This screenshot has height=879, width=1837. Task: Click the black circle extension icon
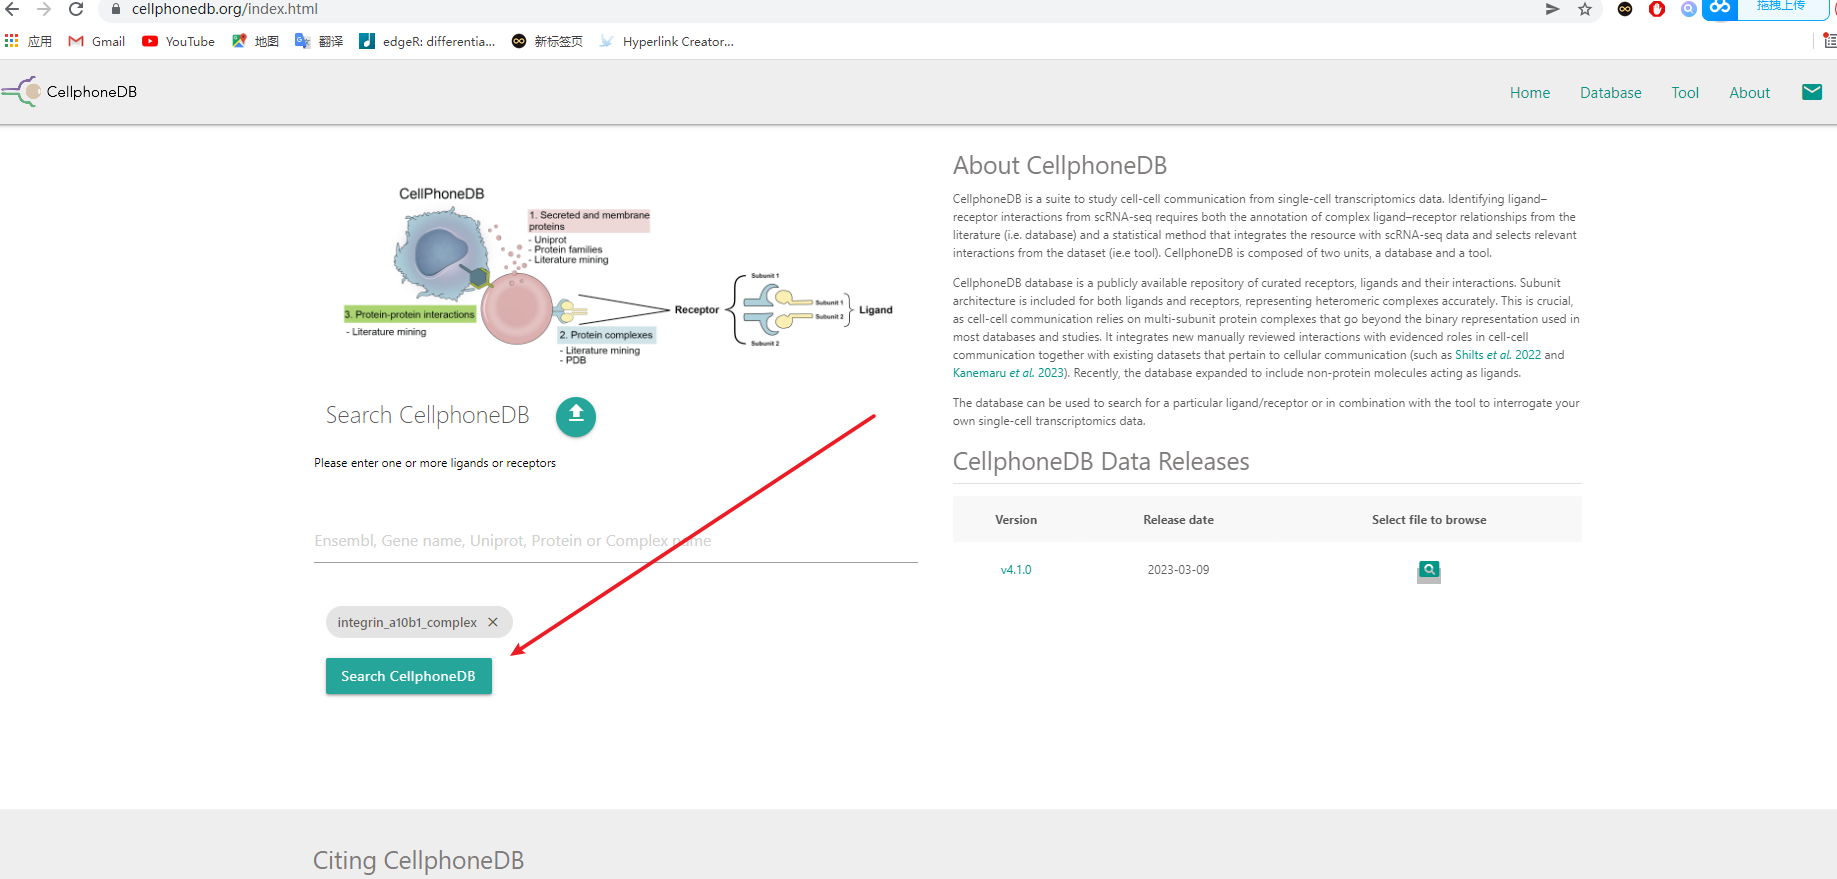click(x=1625, y=9)
